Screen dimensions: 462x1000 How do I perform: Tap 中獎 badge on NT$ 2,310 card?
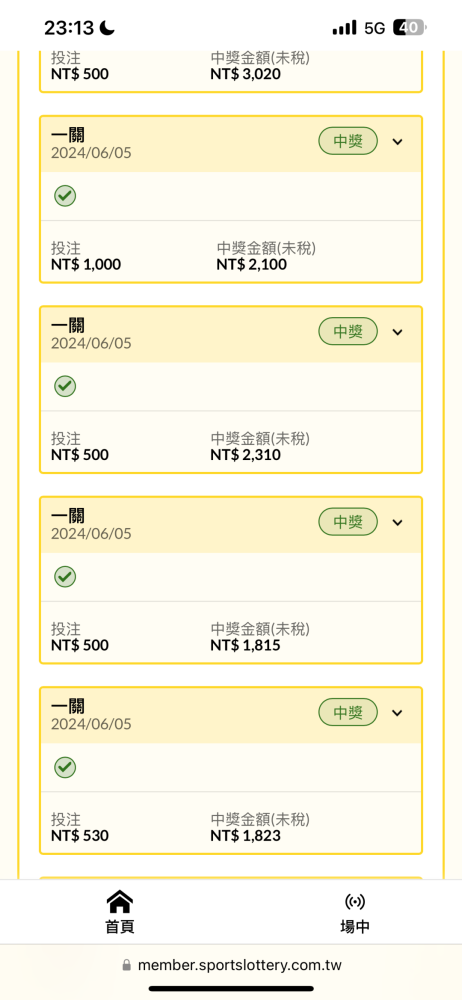348,331
